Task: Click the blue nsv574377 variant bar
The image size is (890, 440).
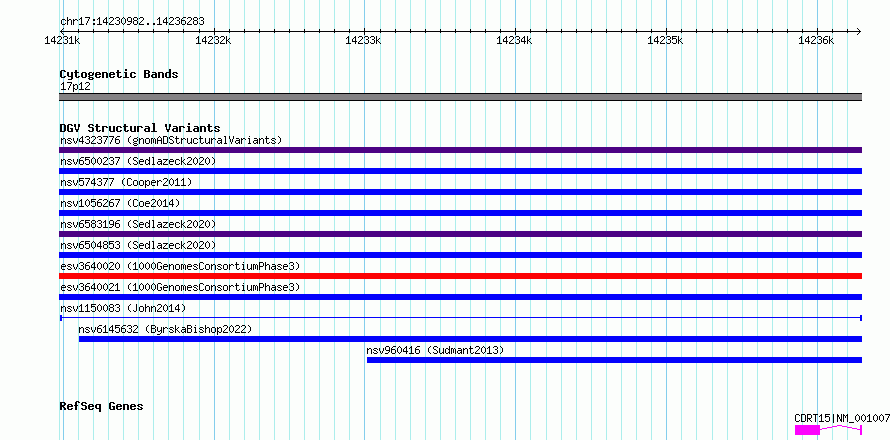Action: click(460, 192)
